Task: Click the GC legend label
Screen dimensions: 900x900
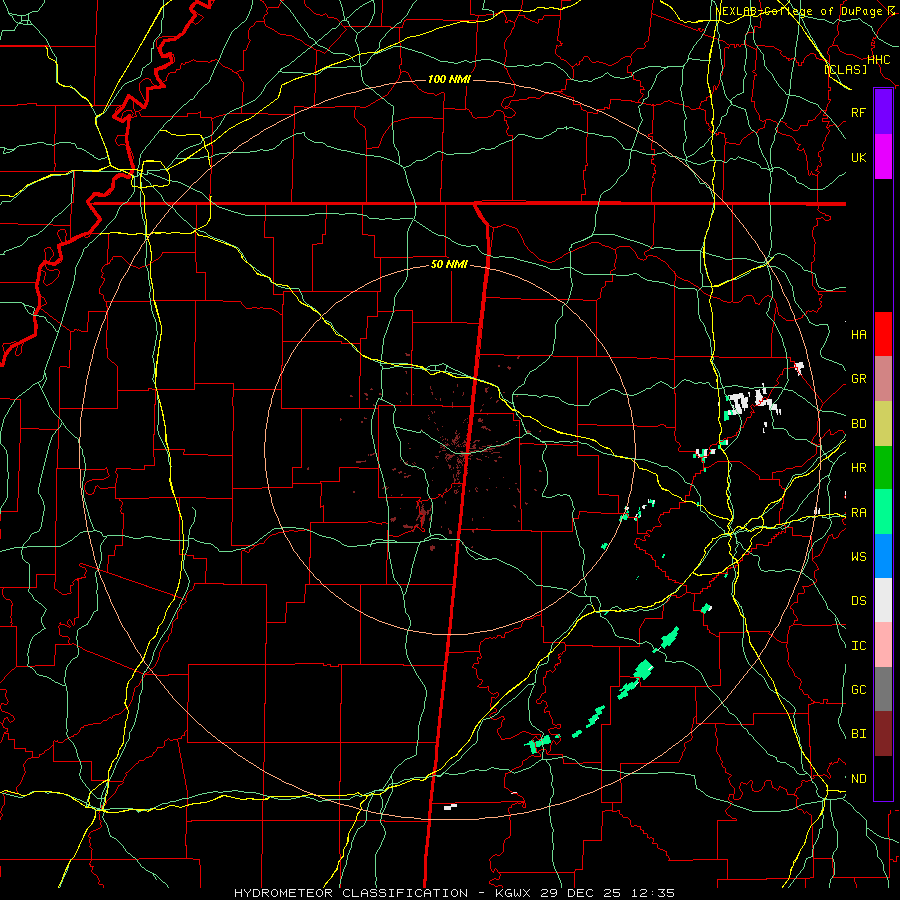Action: click(859, 690)
